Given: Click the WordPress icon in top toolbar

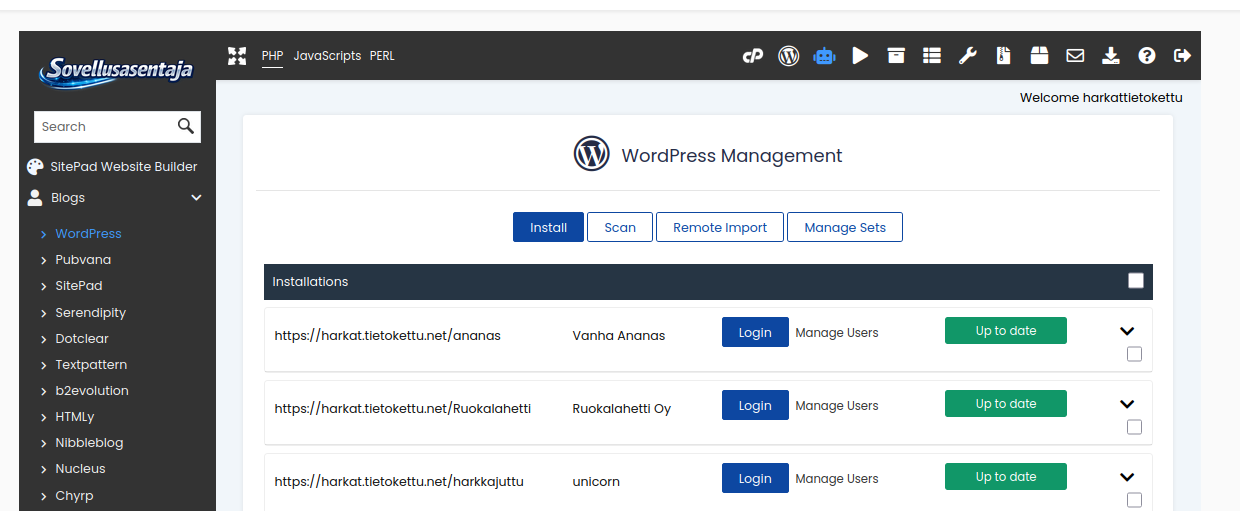Looking at the screenshot, I should [x=789, y=56].
